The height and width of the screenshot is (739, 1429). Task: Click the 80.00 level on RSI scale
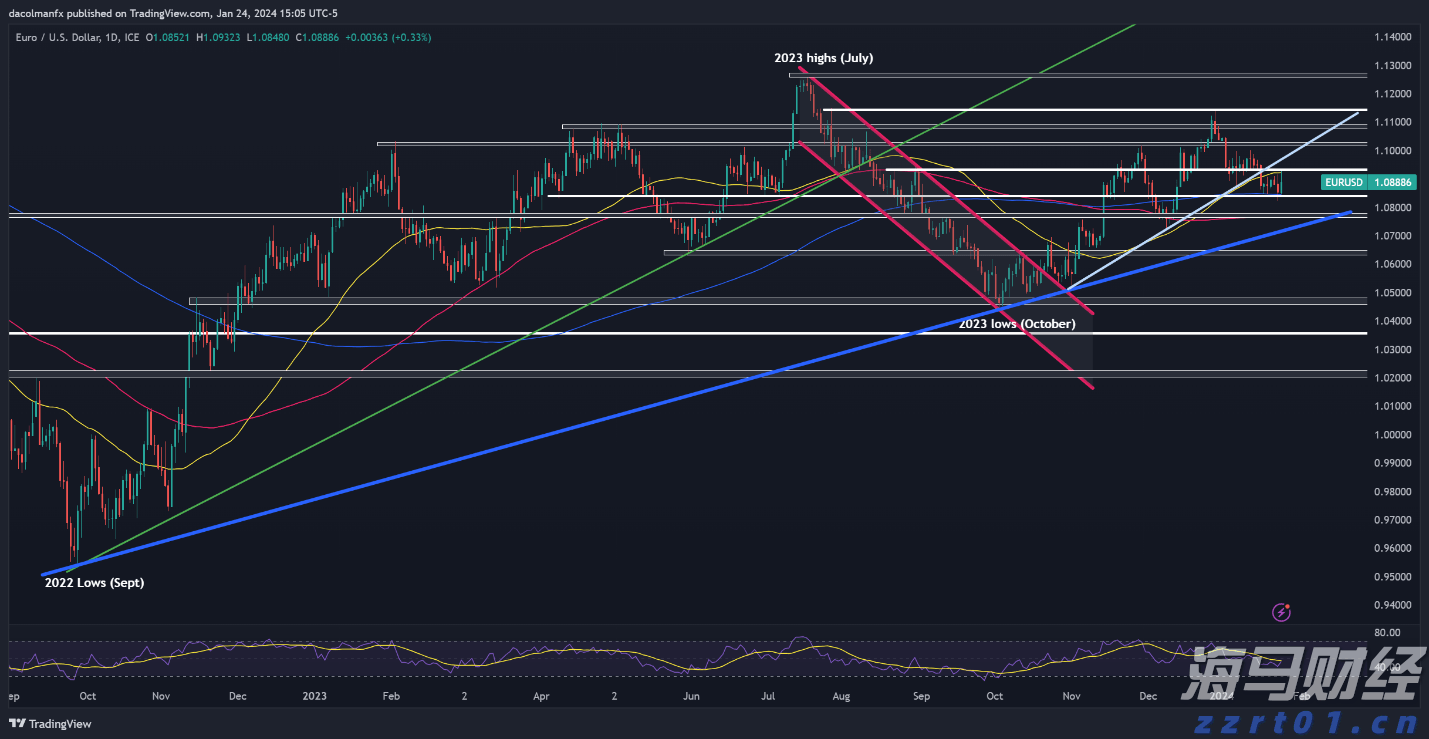tap(1386, 633)
